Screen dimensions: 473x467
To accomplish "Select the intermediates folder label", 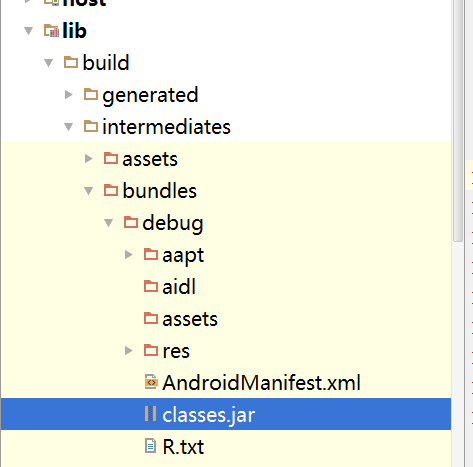I will pyautogui.click(x=166, y=127).
